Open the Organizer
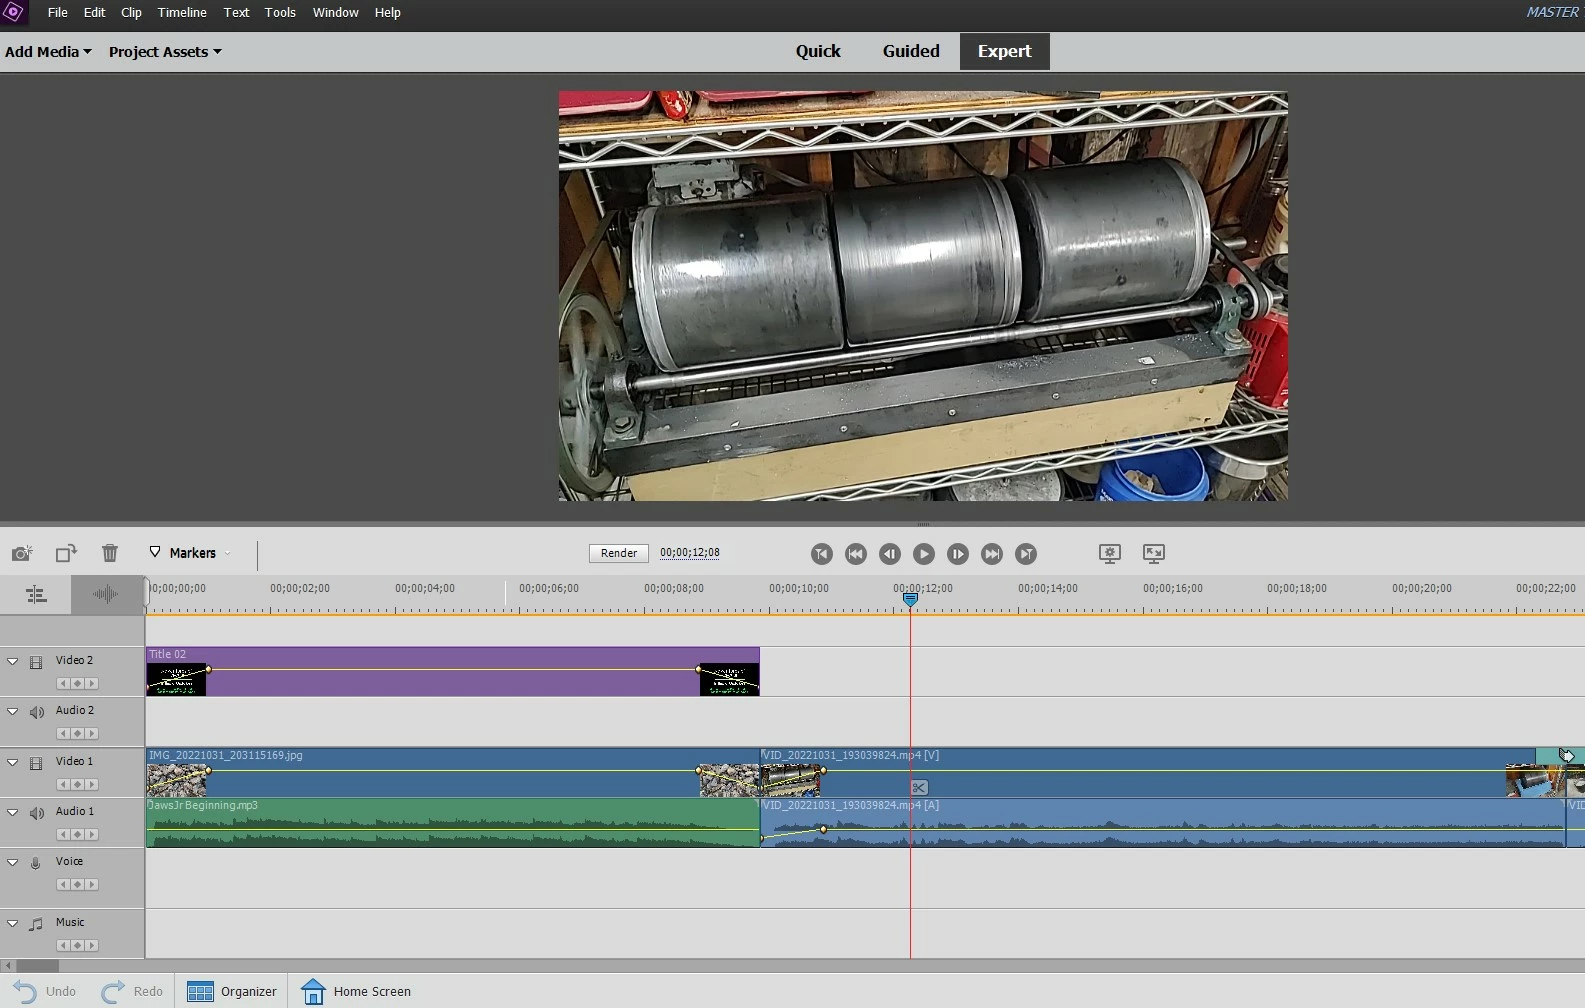The height and width of the screenshot is (1008, 1585). point(232,991)
